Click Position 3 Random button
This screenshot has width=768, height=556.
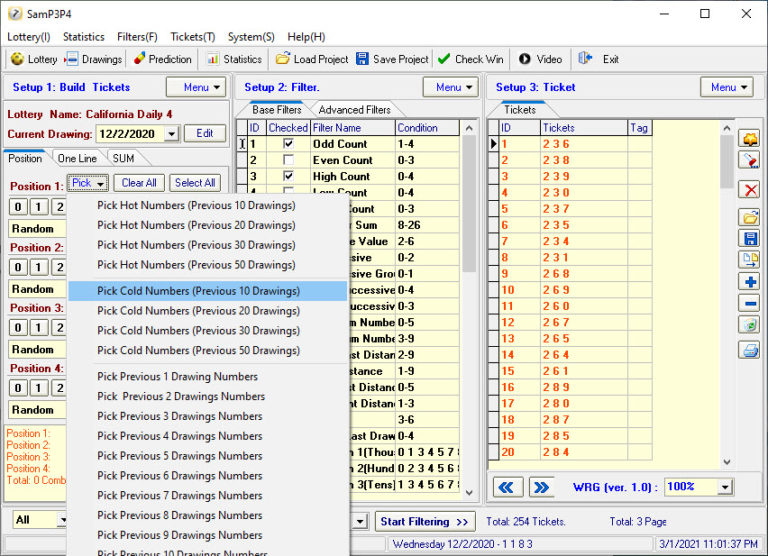coord(37,349)
